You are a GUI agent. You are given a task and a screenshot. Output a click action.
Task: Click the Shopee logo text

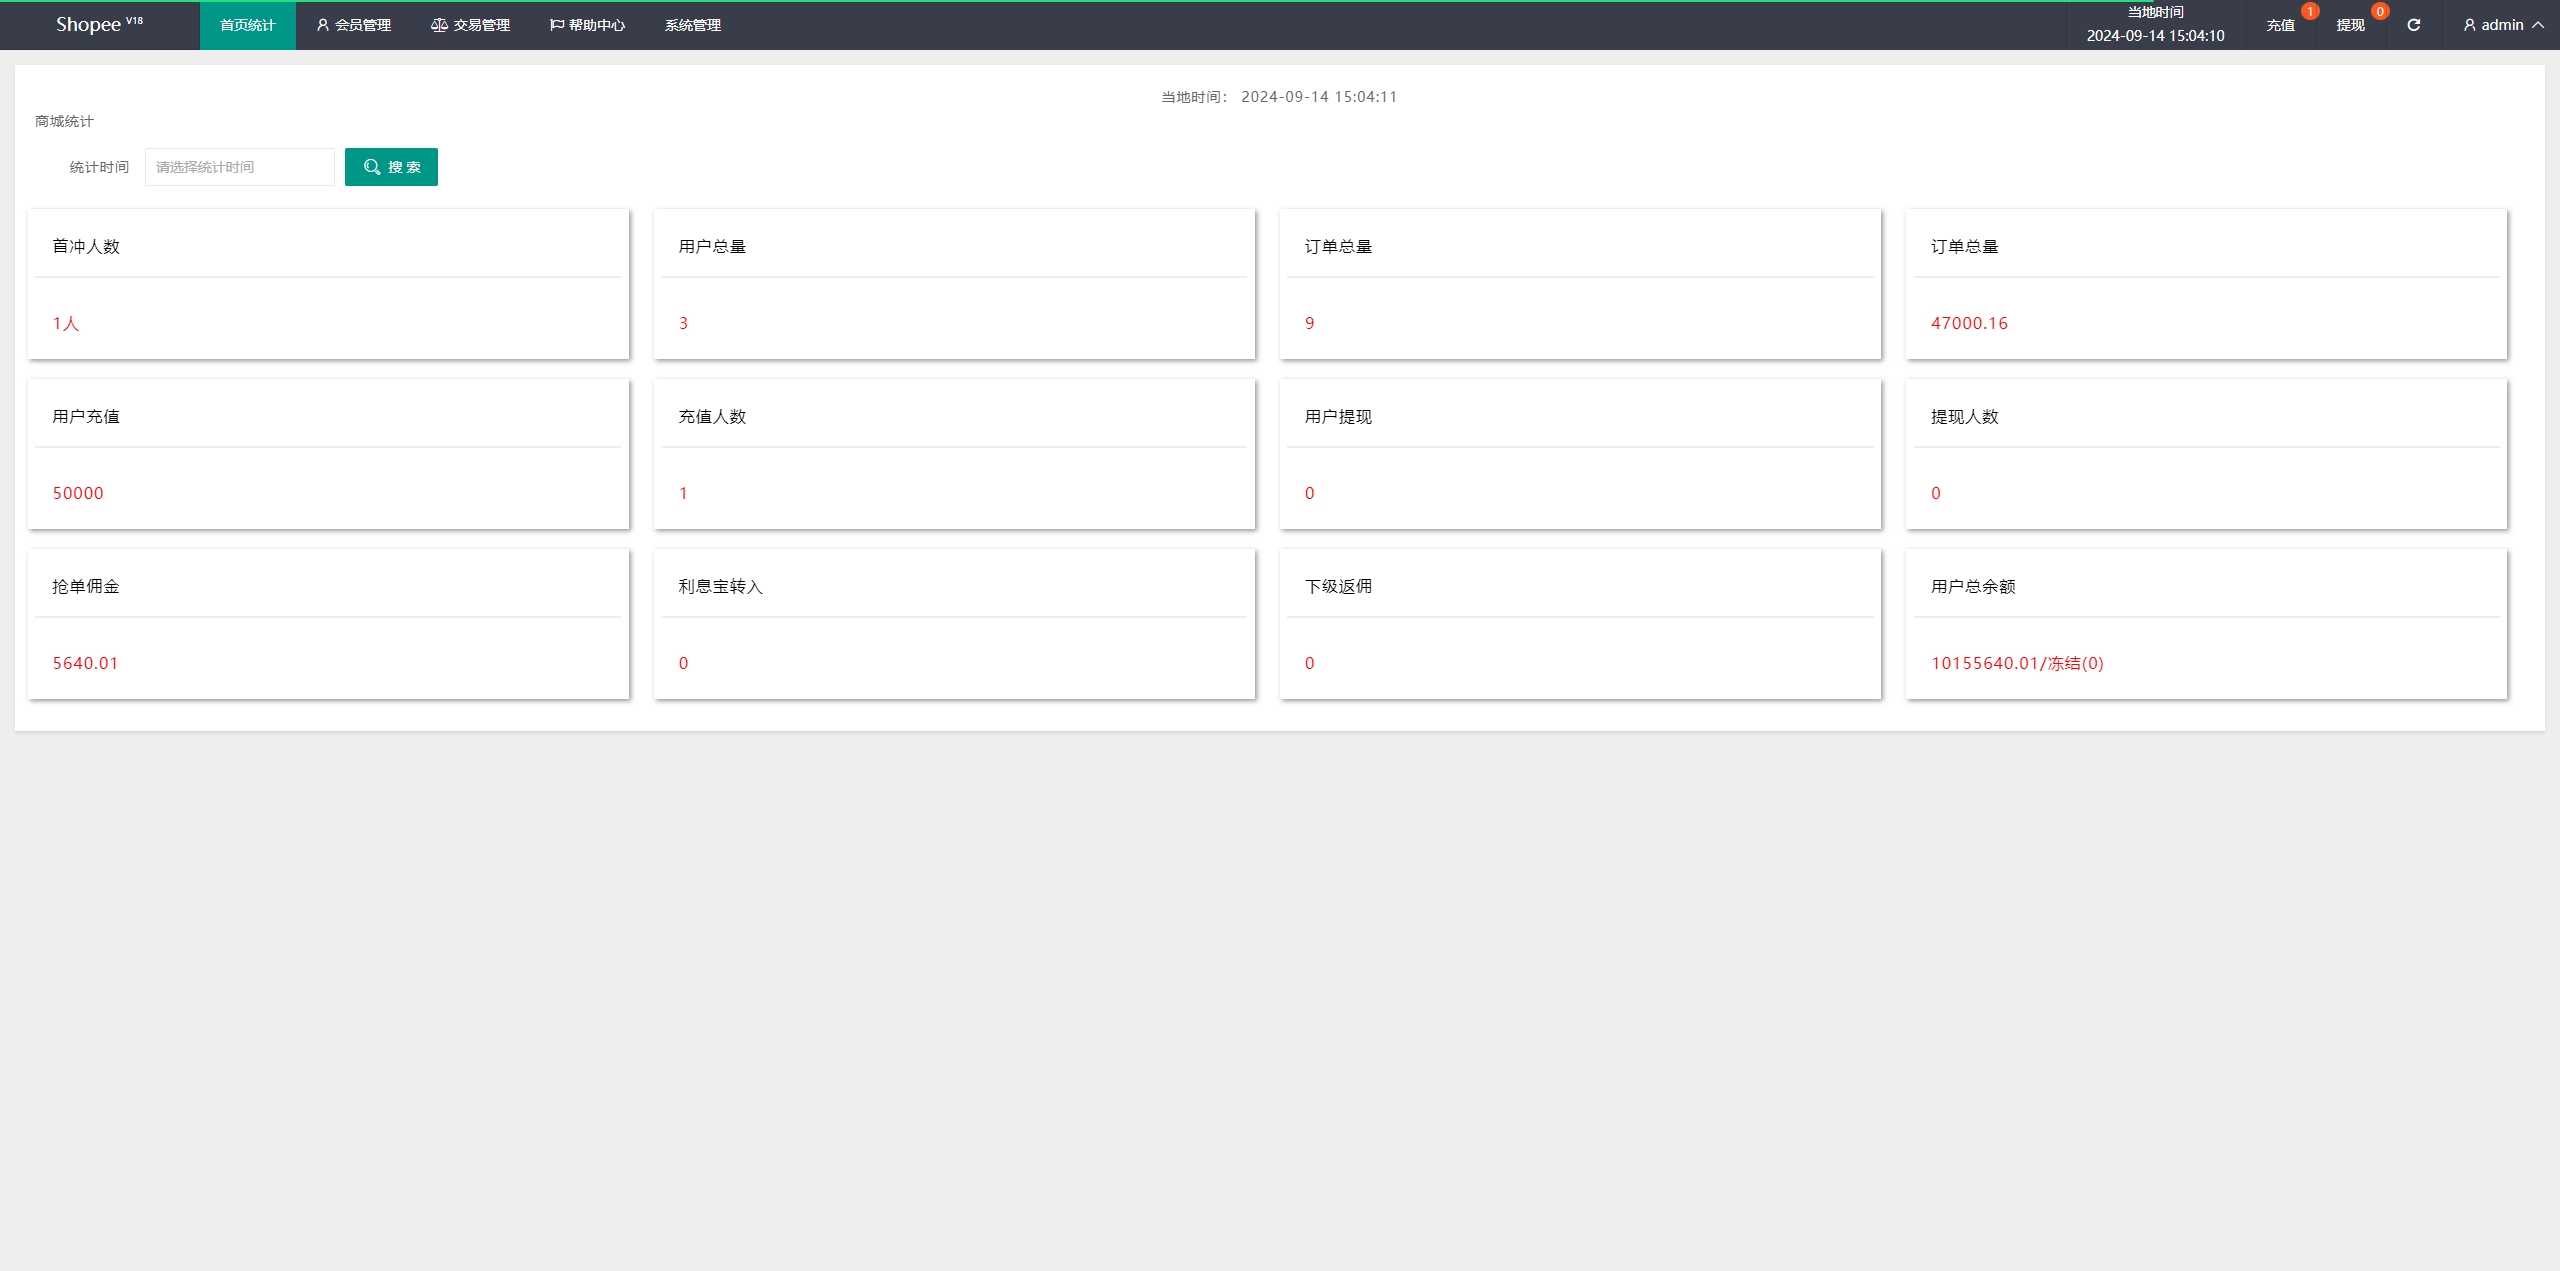[89, 25]
